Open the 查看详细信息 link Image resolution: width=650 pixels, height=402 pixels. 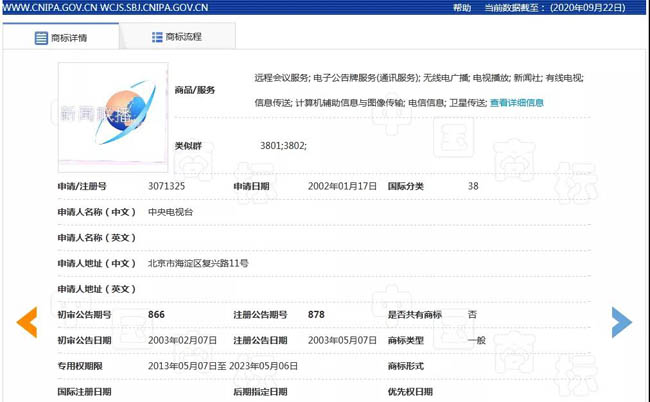point(516,102)
